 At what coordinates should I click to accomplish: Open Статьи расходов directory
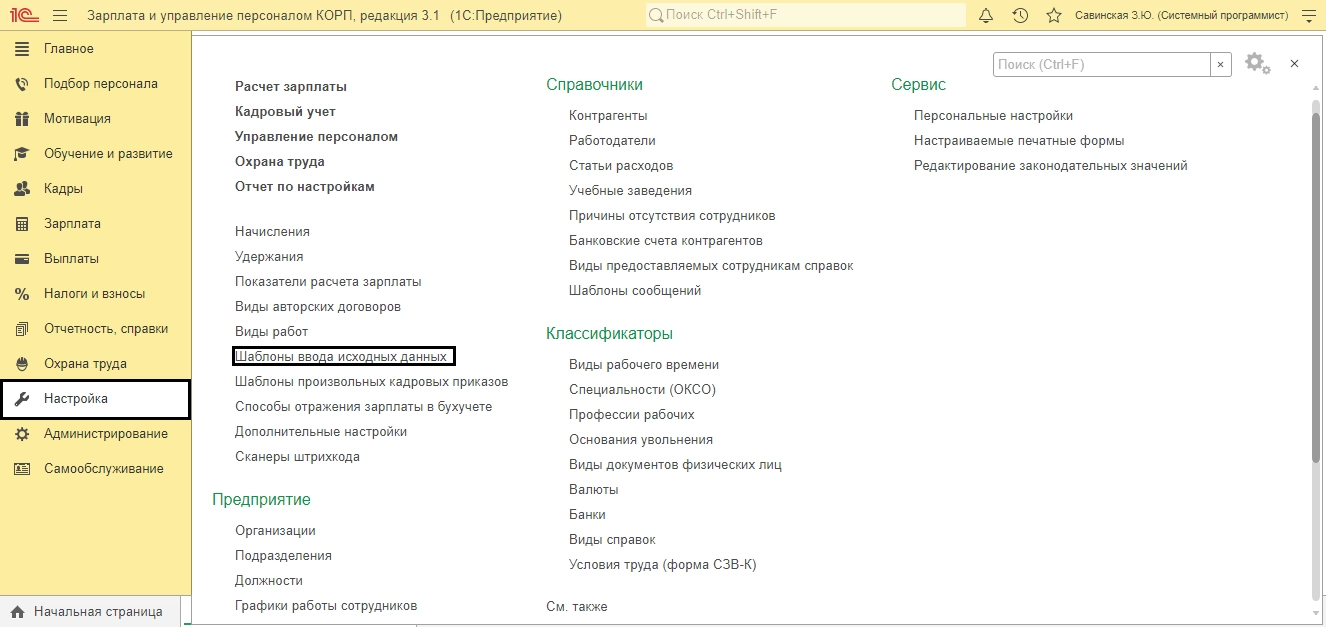pyautogui.click(x=621, y=166)
